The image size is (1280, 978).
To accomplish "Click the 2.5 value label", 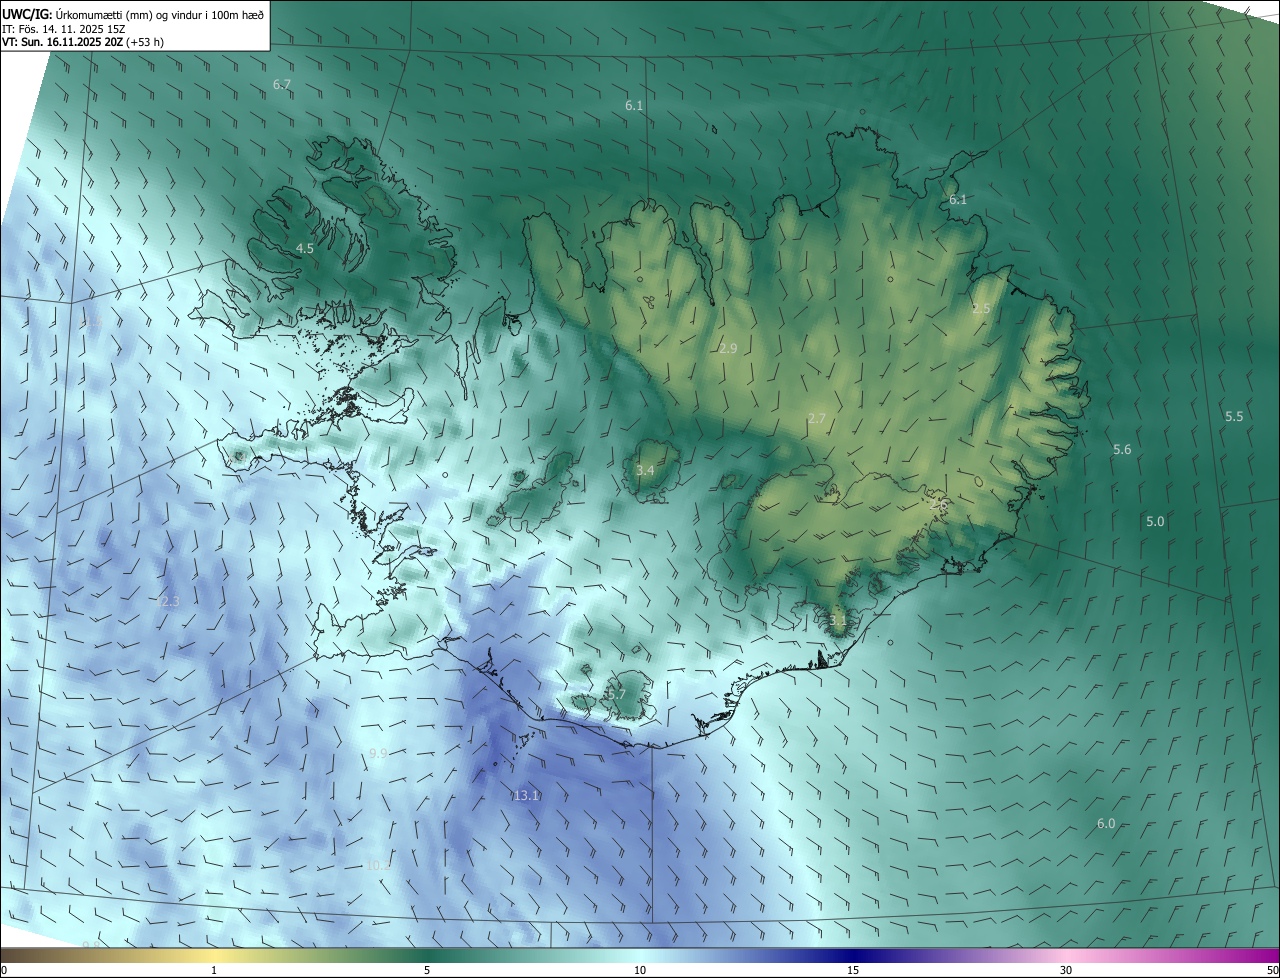I will click(x=981, y=308).
